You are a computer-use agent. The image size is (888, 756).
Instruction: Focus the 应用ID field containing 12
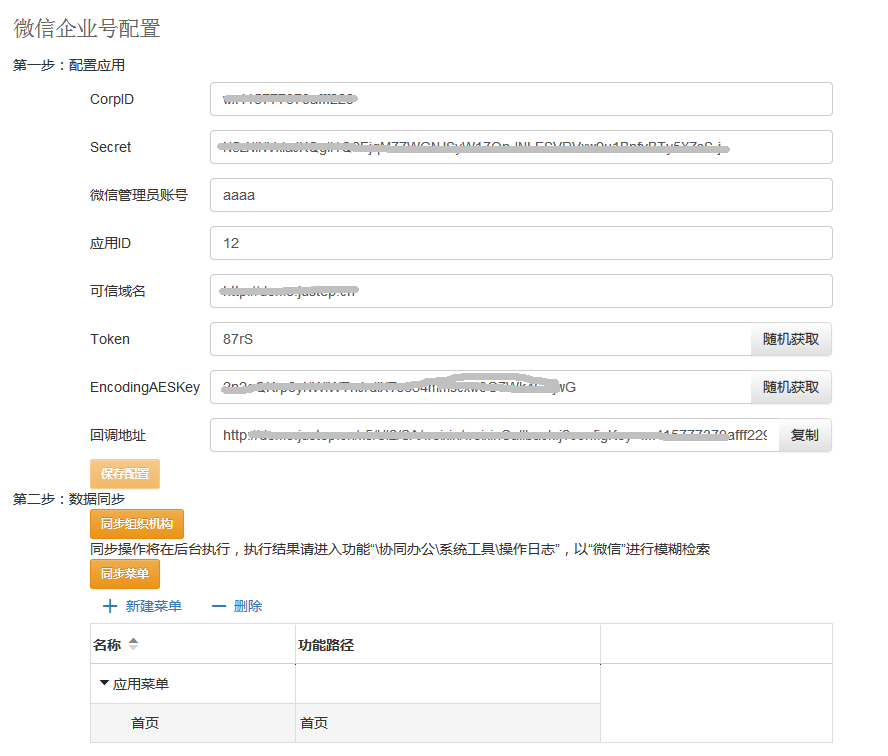pos(521,243)
